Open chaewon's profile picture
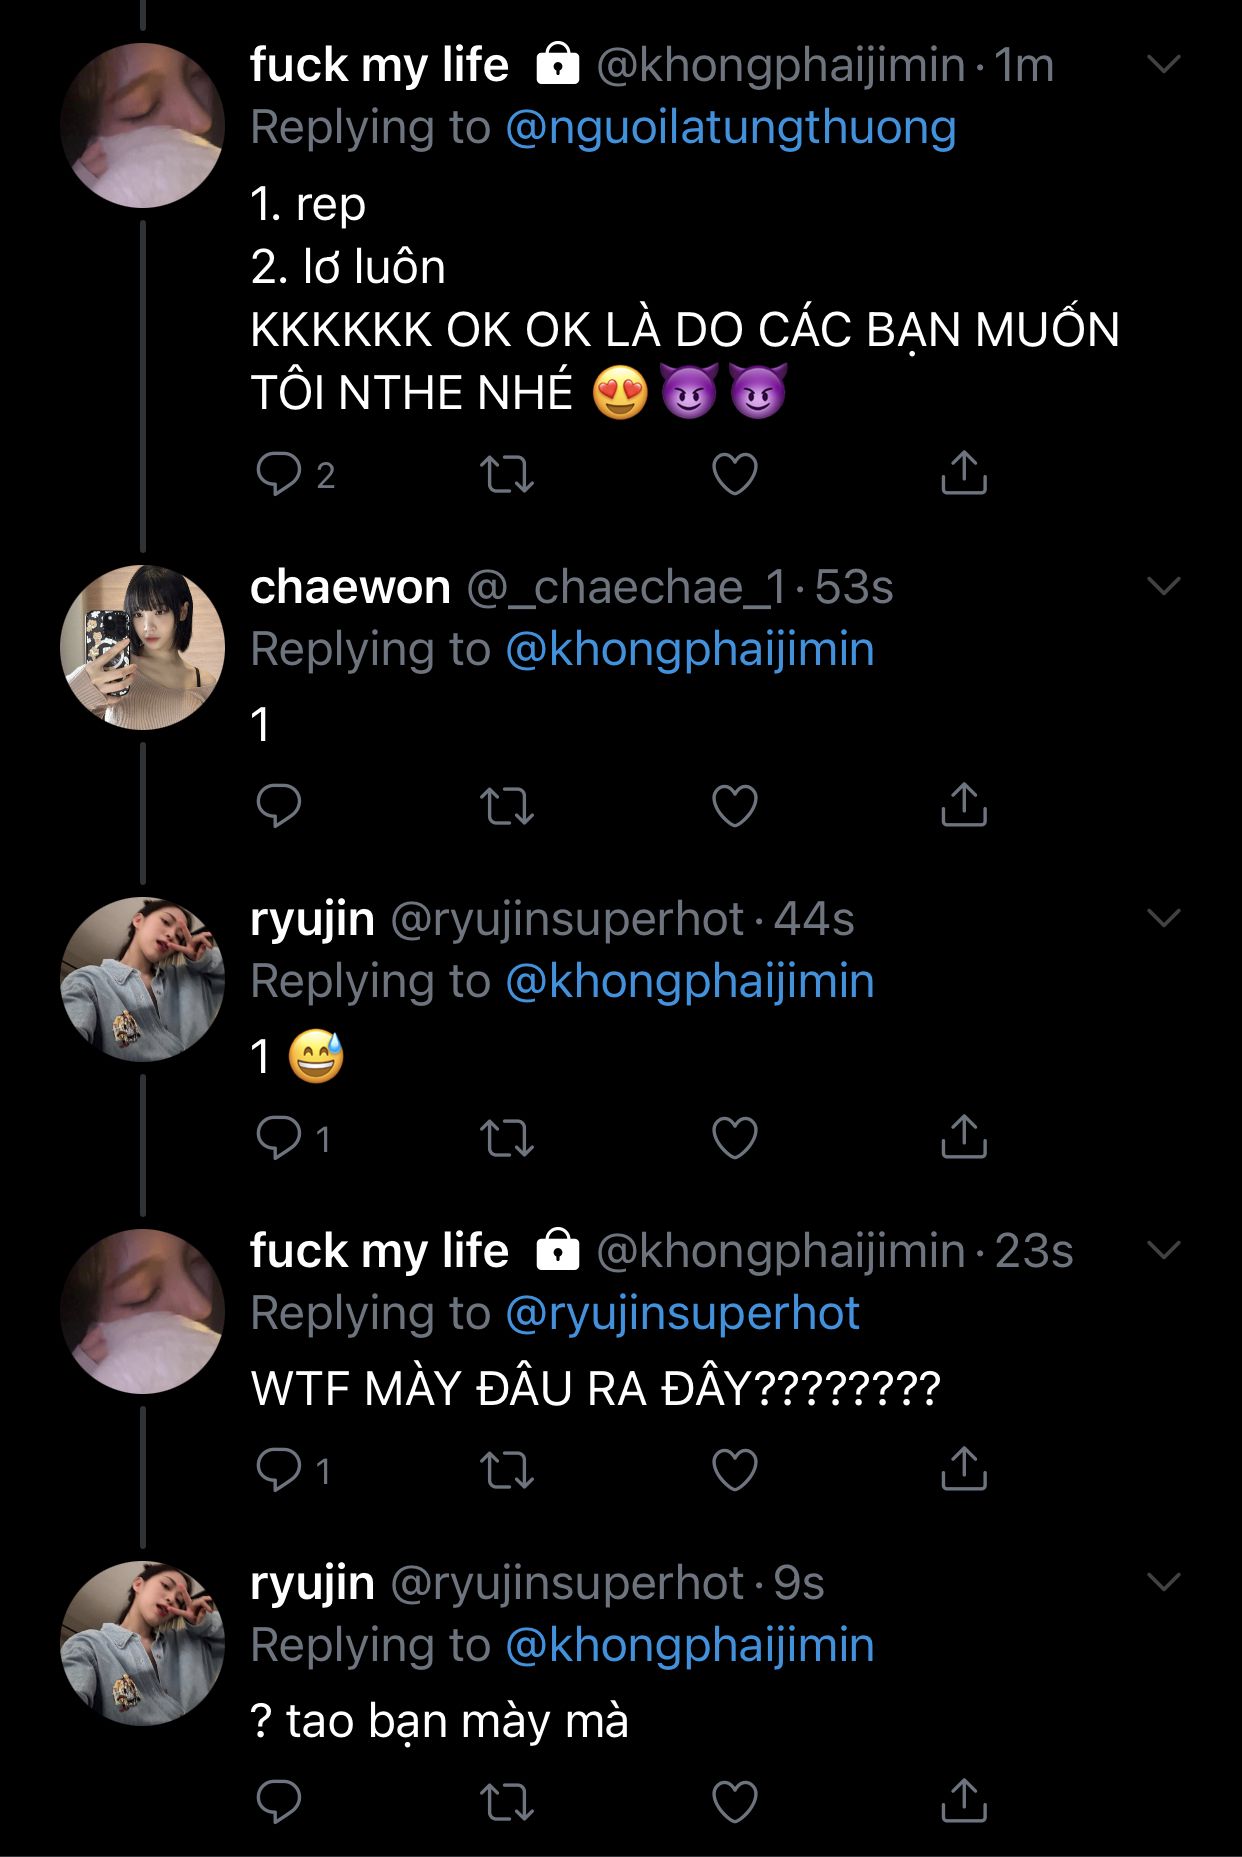1242x1857 pixels. point(143,647)
